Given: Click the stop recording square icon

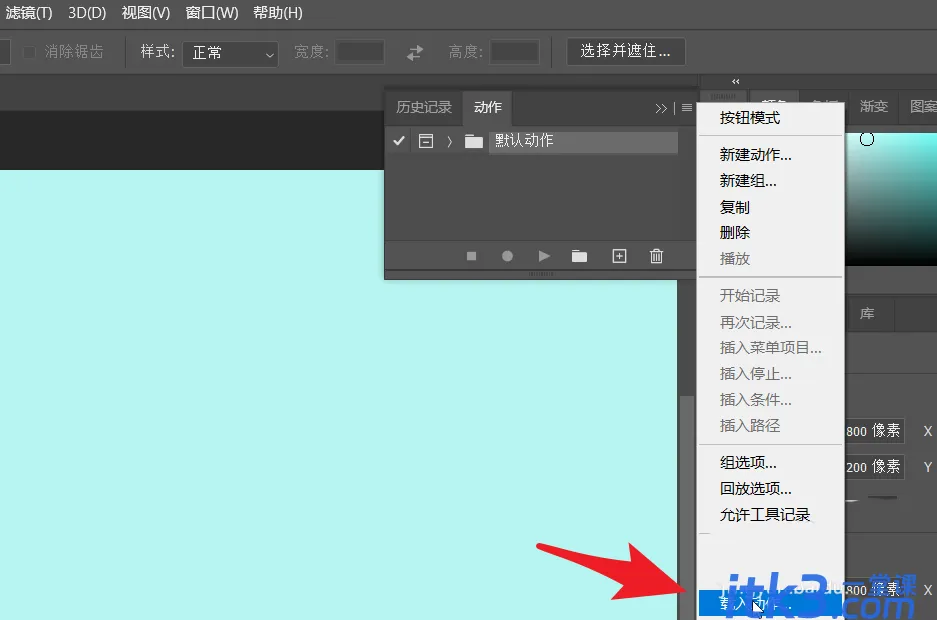Looking at the screenshot, I should point(471,256).
